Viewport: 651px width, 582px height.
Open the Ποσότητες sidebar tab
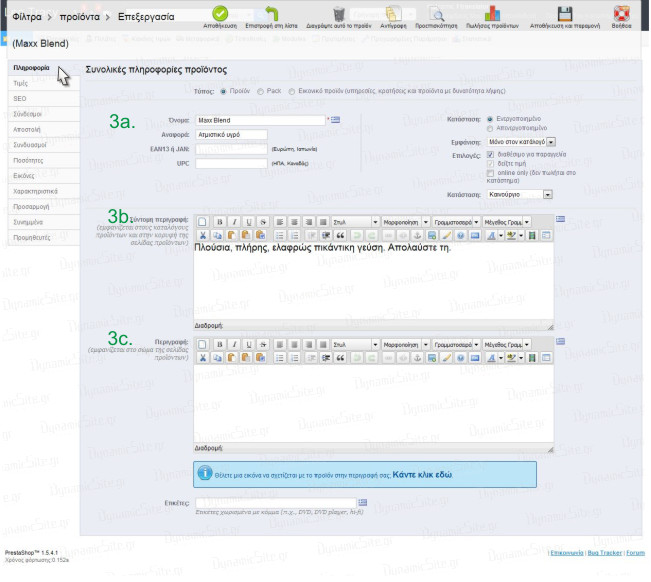(44, 160)
